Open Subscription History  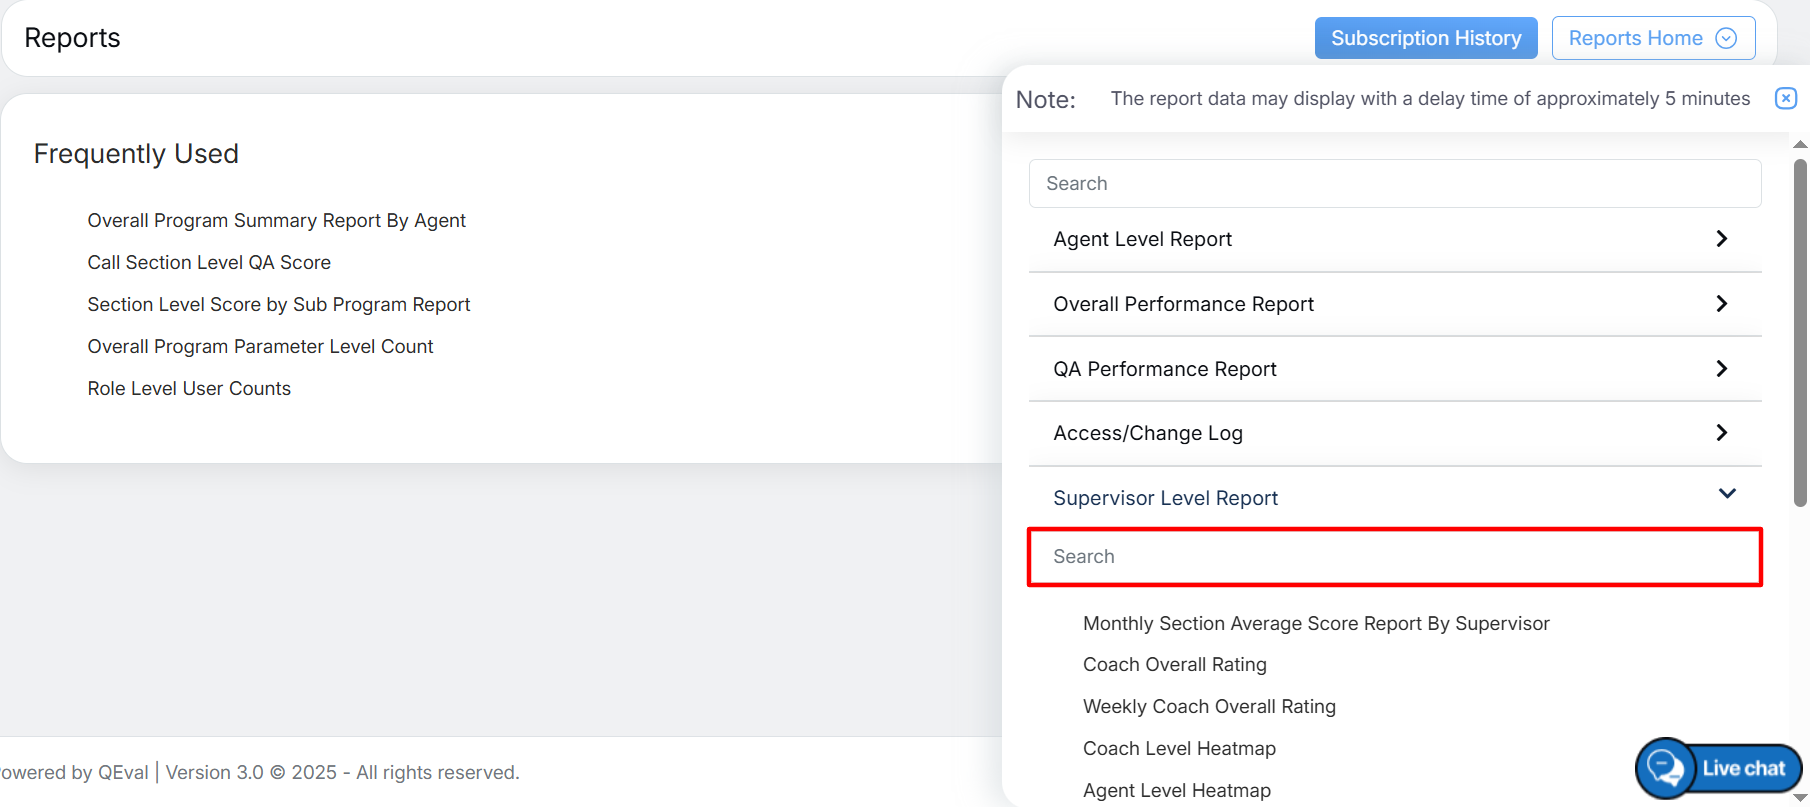coord(1425,38)
